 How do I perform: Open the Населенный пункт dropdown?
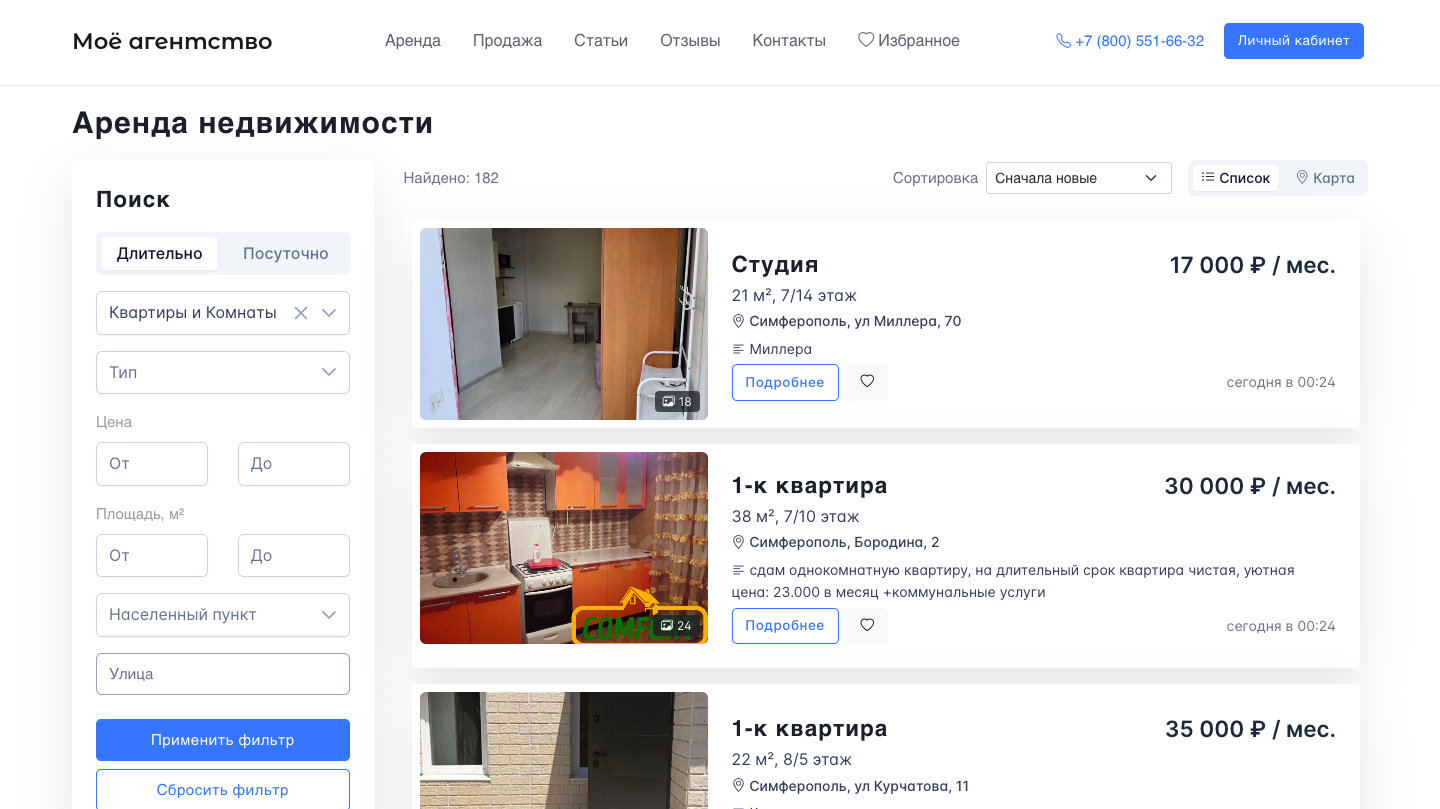tap(223, 615)
